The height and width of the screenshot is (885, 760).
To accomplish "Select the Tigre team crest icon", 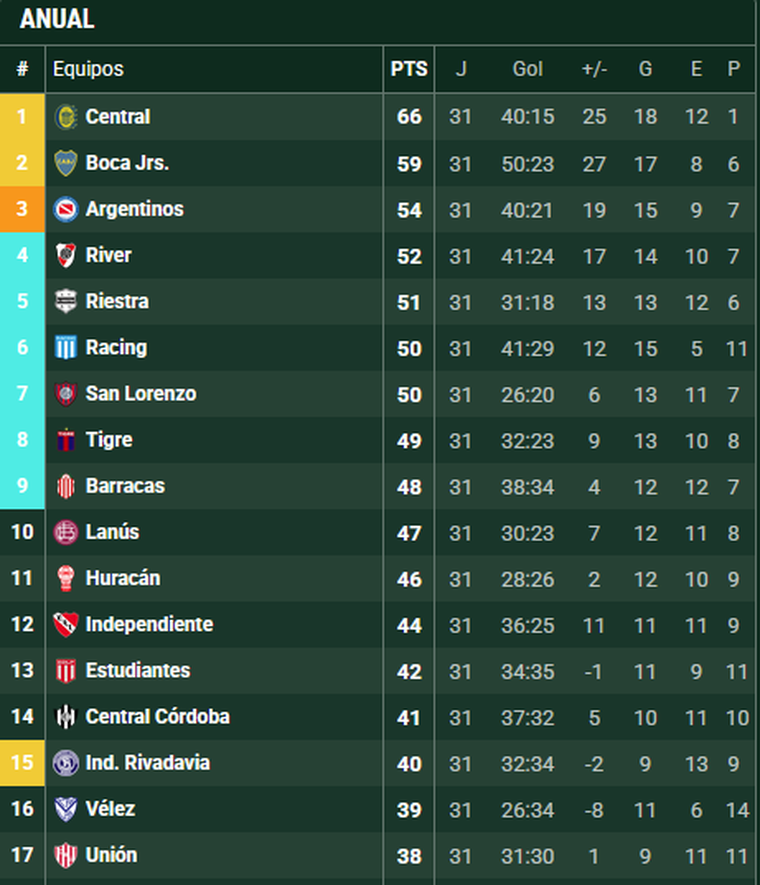I will pyautogui.click(x=66, y=440).
